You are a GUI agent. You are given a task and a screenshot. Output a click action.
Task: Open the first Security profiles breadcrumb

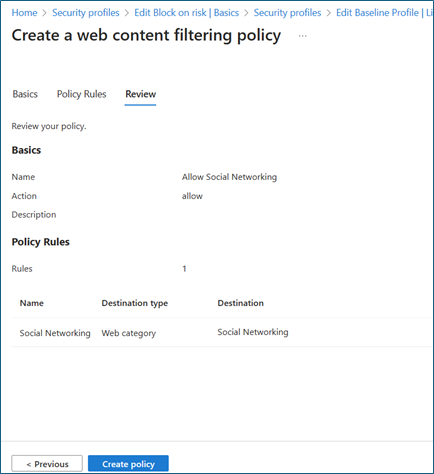point(86,13)
